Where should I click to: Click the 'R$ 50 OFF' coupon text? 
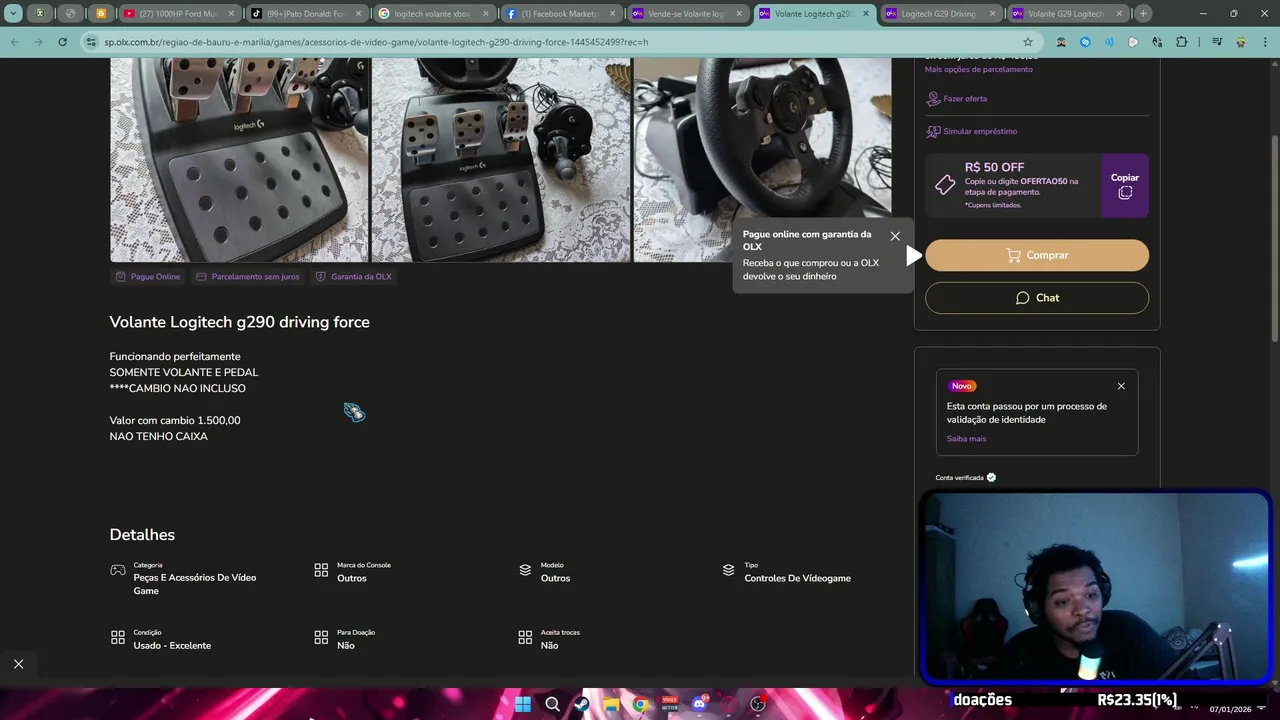pyautogui.click(x=994, y=167)
